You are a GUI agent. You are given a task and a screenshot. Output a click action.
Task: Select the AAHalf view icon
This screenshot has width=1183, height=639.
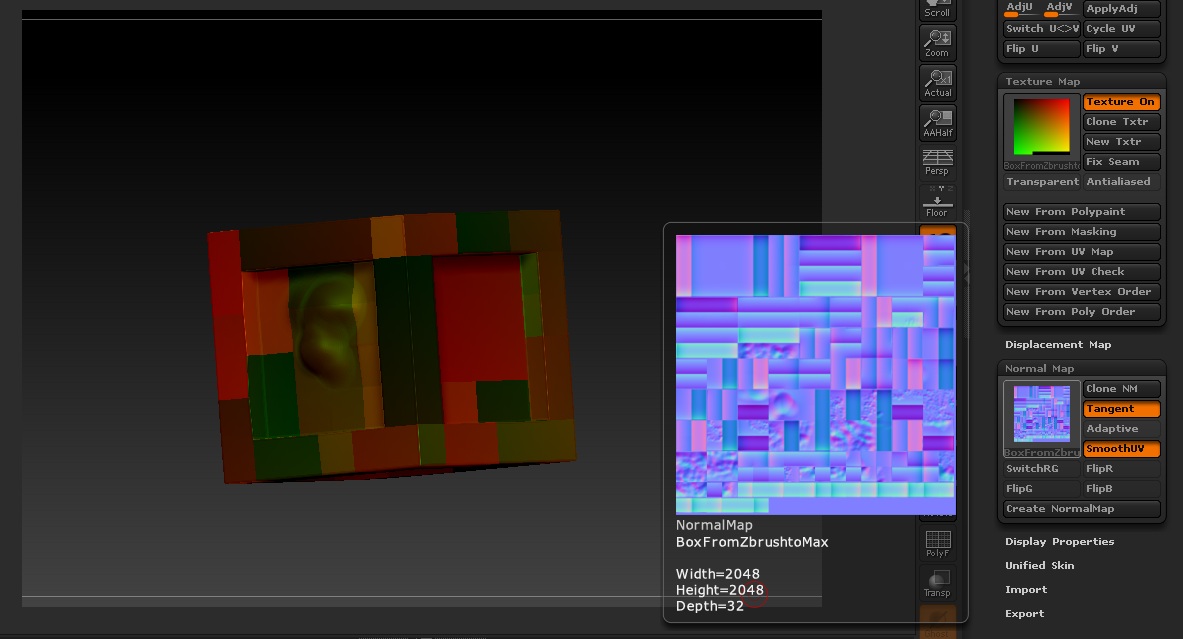938,123
